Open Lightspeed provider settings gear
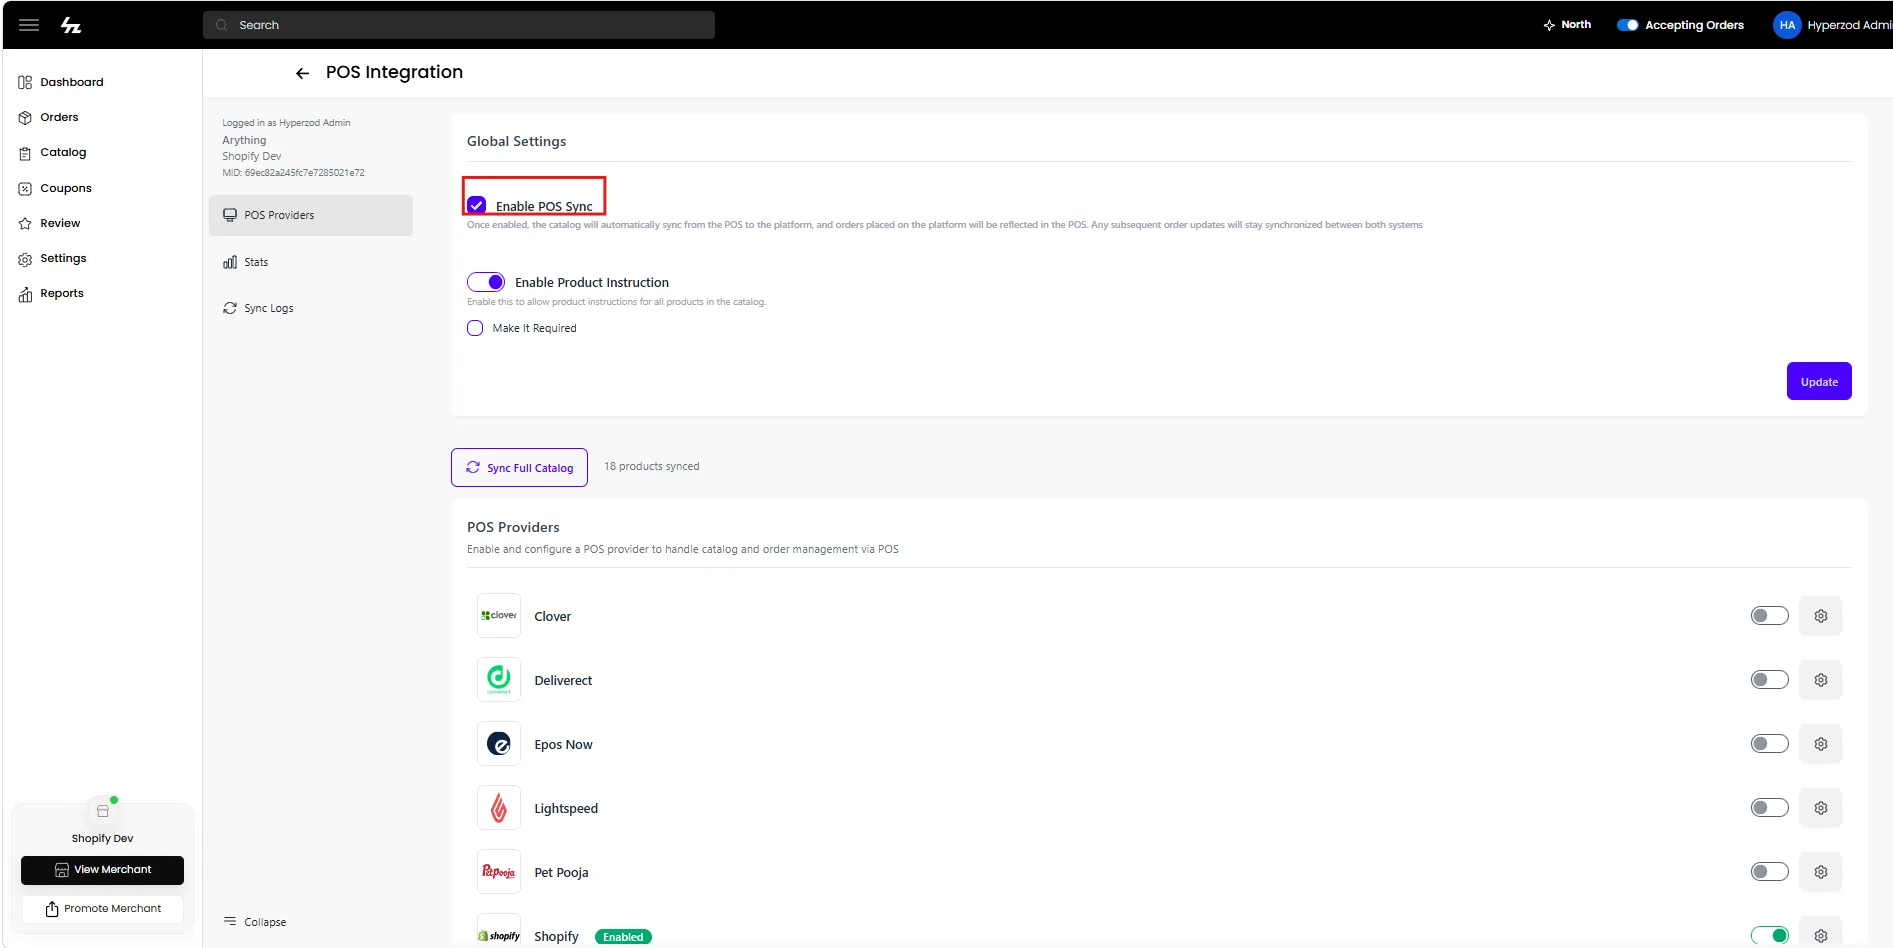 tap(1820, 808)
